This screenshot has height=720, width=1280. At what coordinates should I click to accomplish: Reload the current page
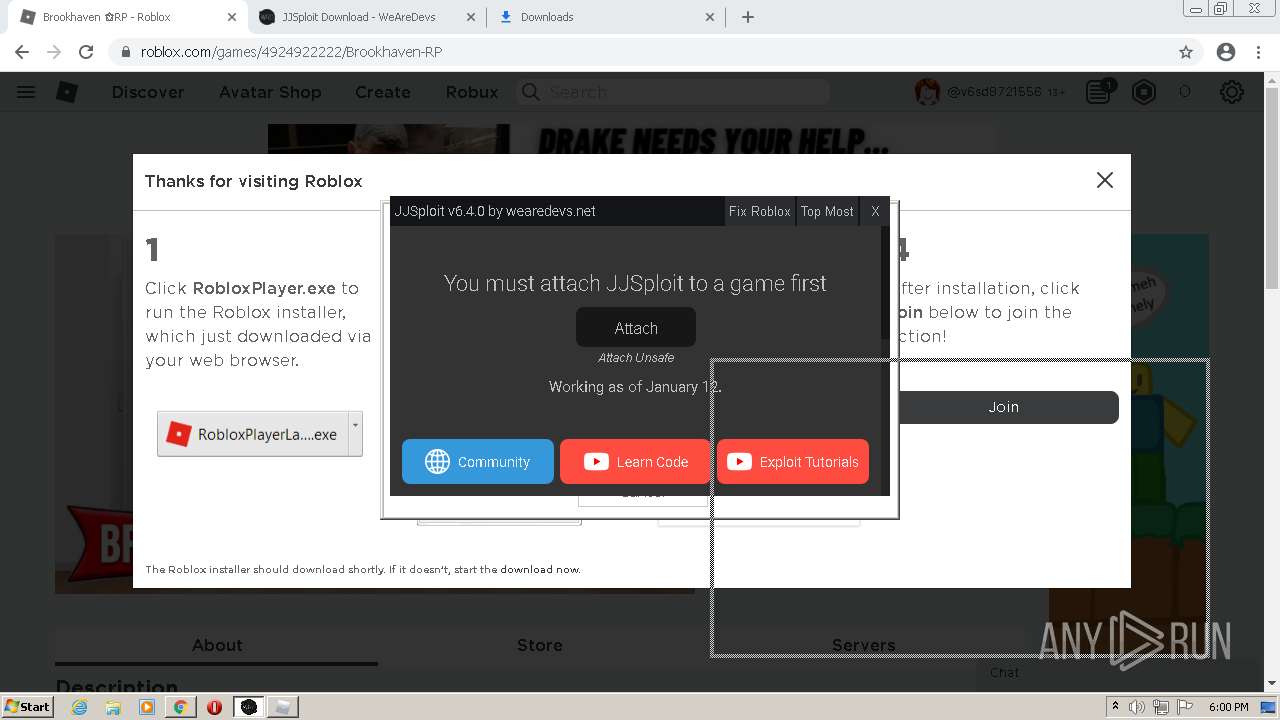point(86,52)
